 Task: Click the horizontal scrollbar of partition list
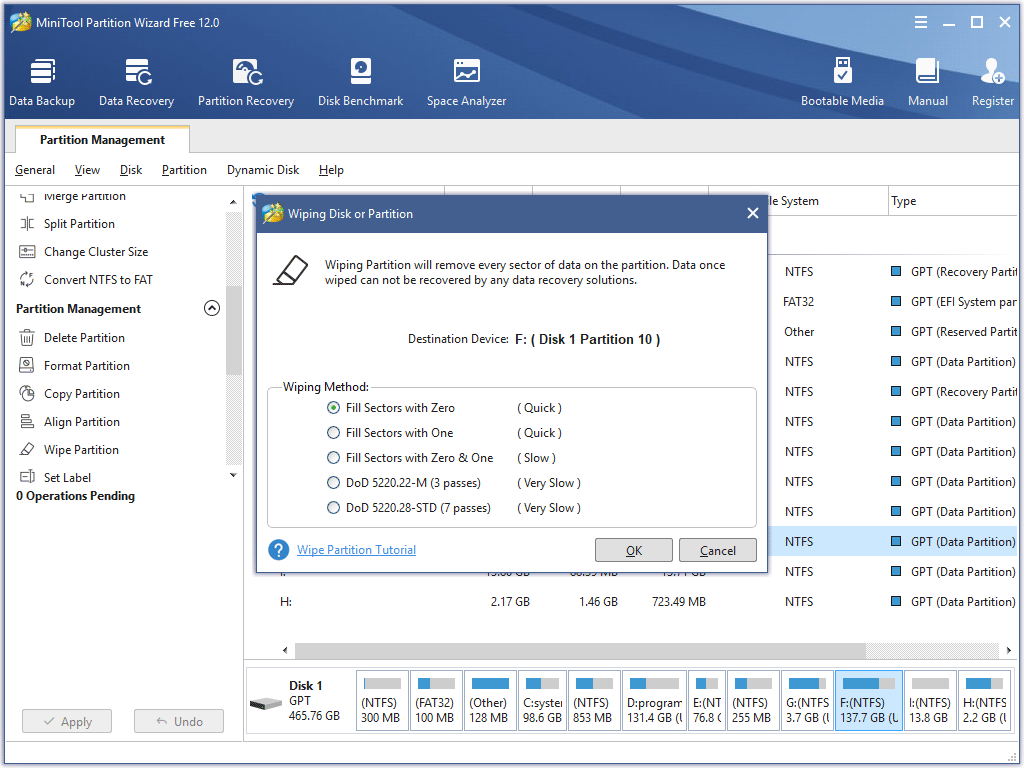(x=580, y=650)
